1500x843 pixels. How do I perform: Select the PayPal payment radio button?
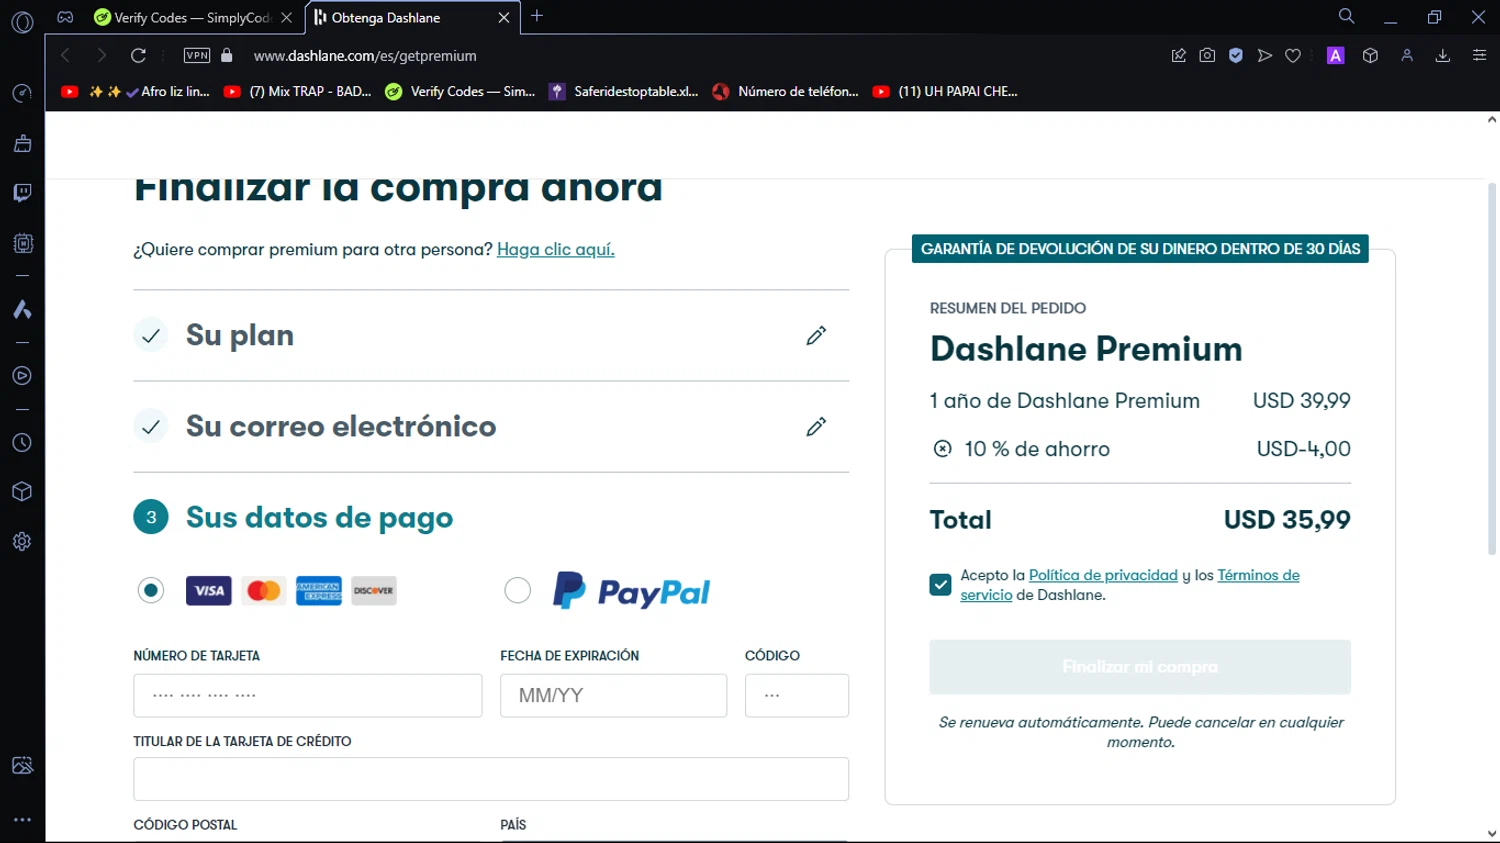[517, 591]
